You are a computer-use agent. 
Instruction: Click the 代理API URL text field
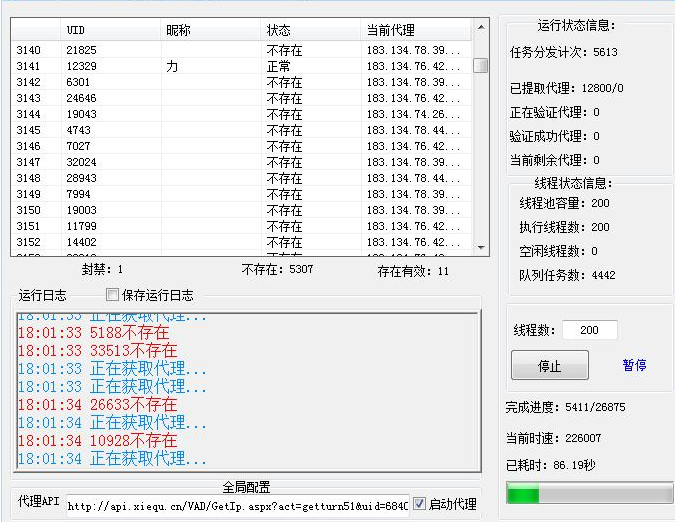(x=238, y=504)
